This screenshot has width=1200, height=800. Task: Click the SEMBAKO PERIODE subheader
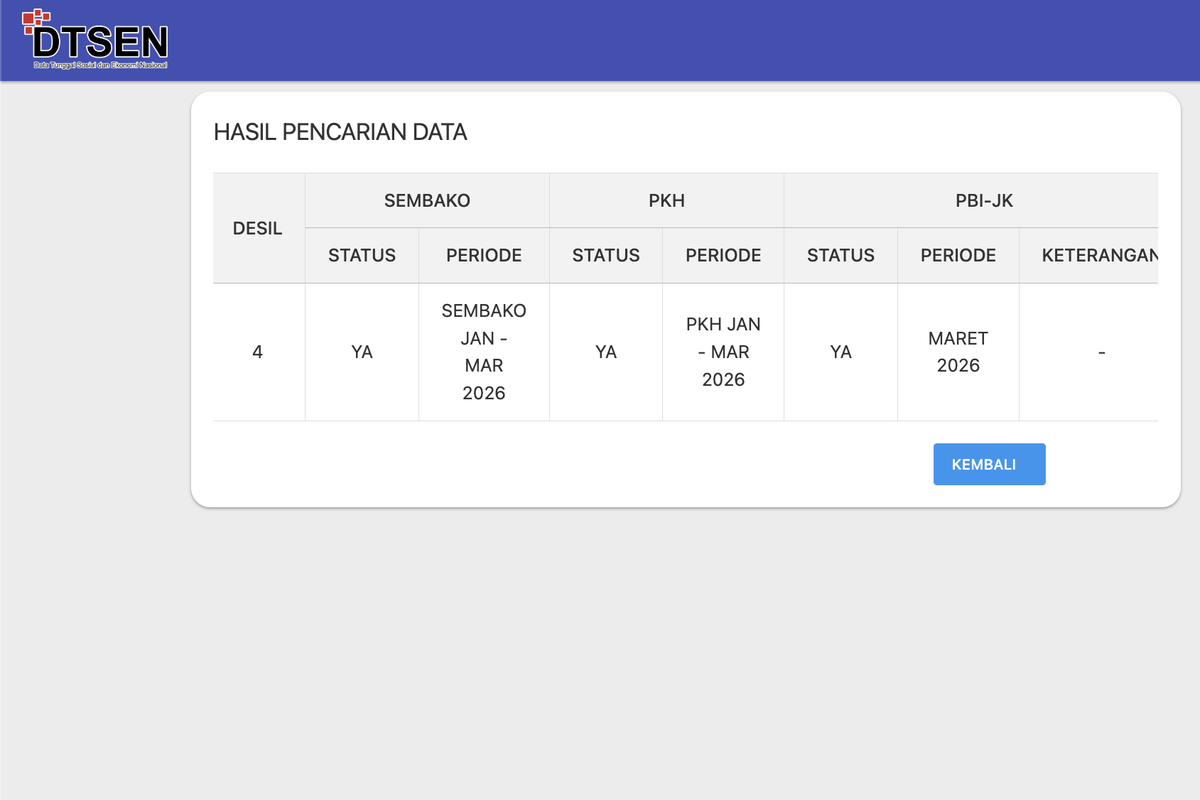pyautogui.click(x=484, y=255)
